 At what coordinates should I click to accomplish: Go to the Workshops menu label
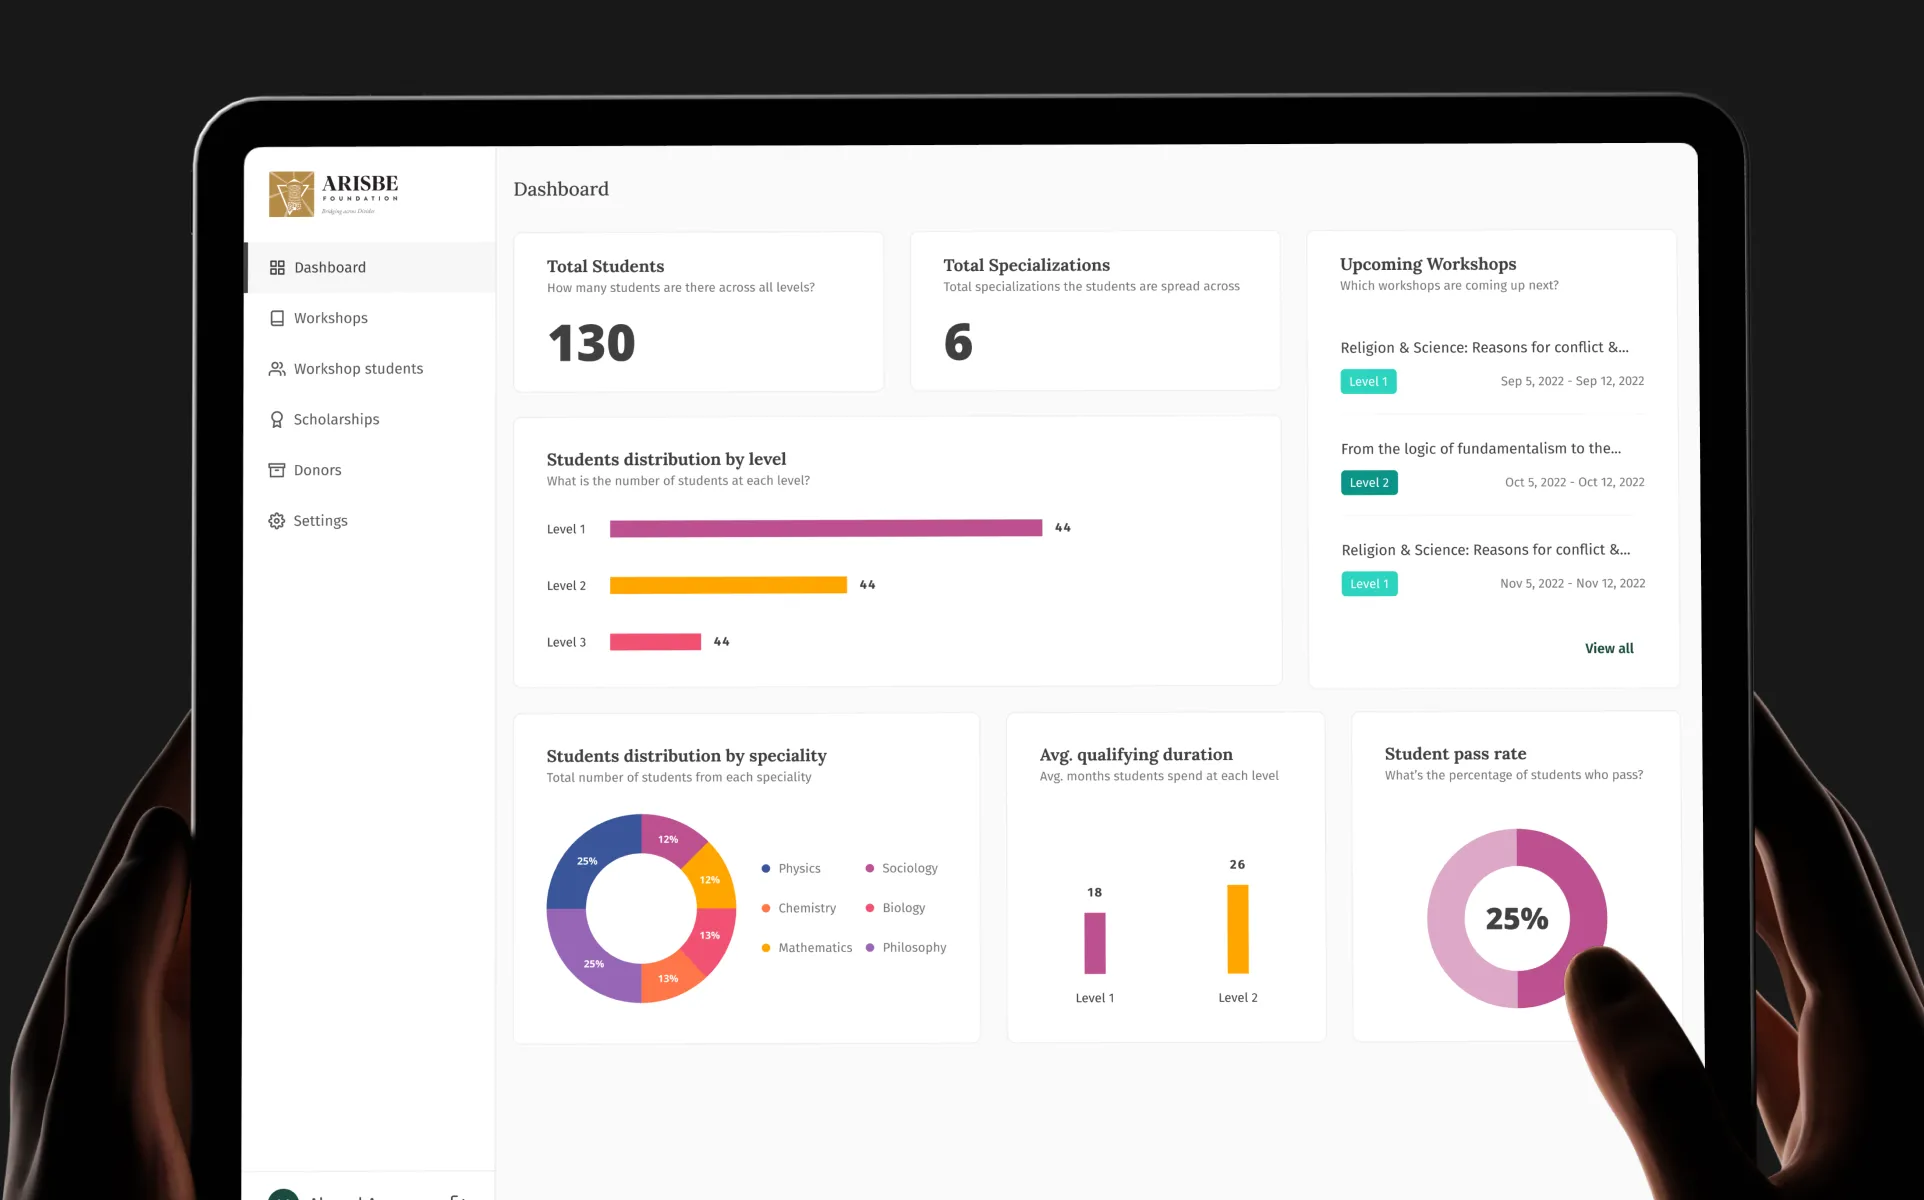coord(331,318)
